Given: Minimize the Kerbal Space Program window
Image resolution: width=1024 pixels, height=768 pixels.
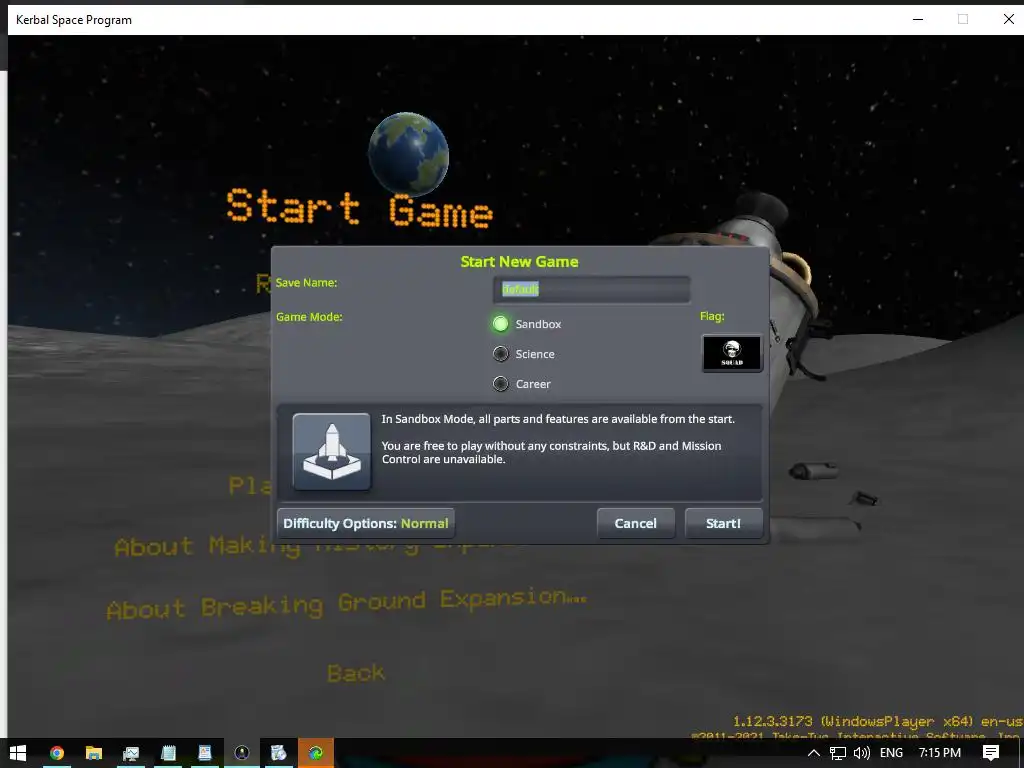Looking at the screenshot, I should tap(918, 20).
